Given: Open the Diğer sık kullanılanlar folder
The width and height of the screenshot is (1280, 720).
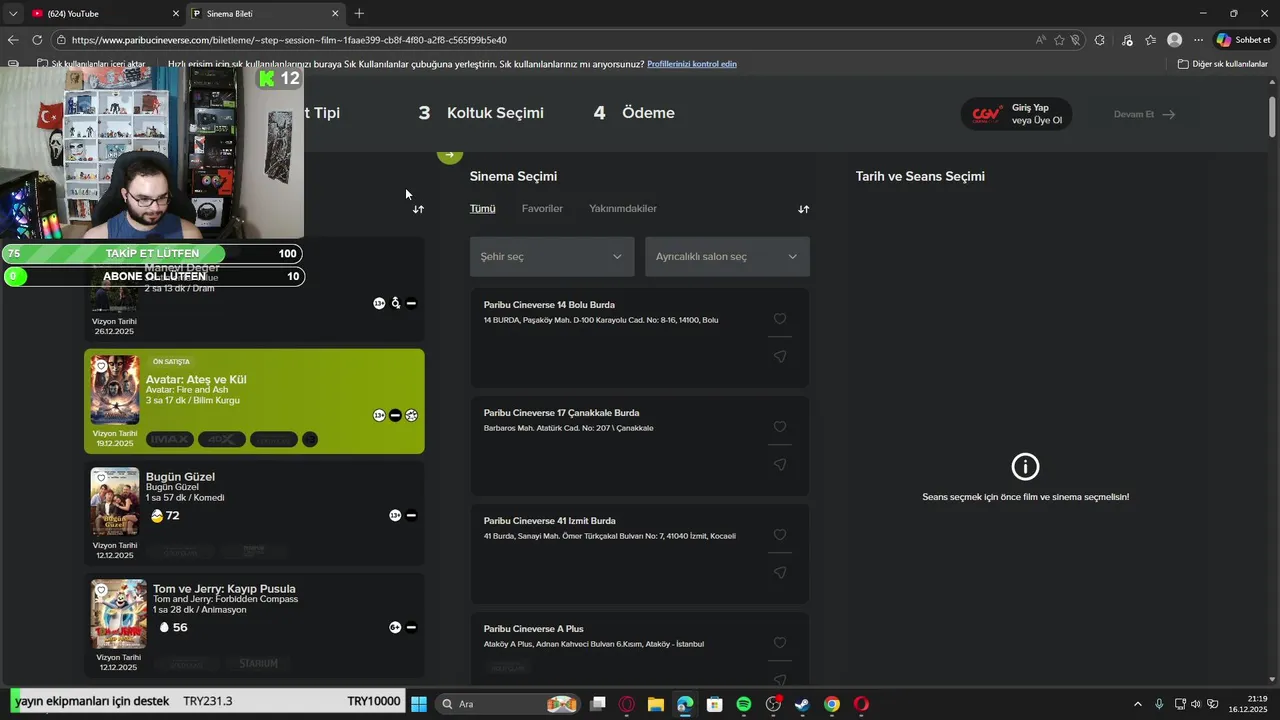Looking at the screenshot, I should tap(1222, 64).
